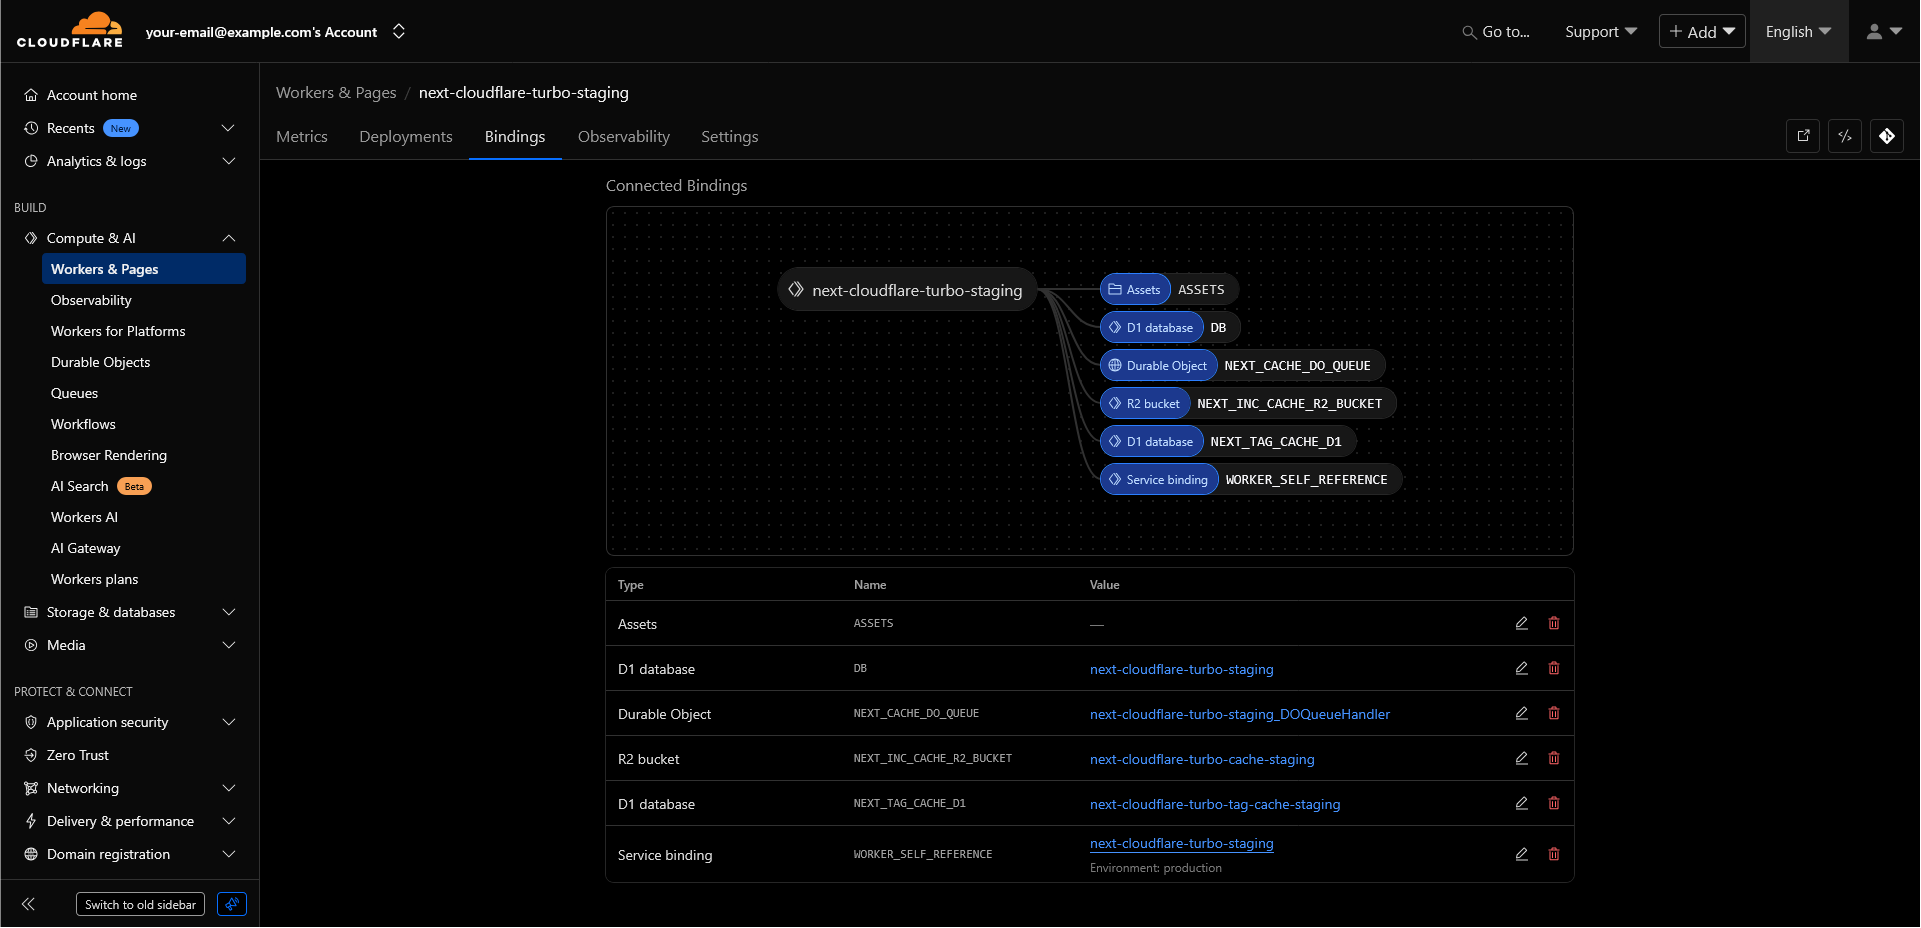This screenshot has width=1921, height=928.
Task: Select Workers & Pages in the sidebar
Action: tap(144, 269)
